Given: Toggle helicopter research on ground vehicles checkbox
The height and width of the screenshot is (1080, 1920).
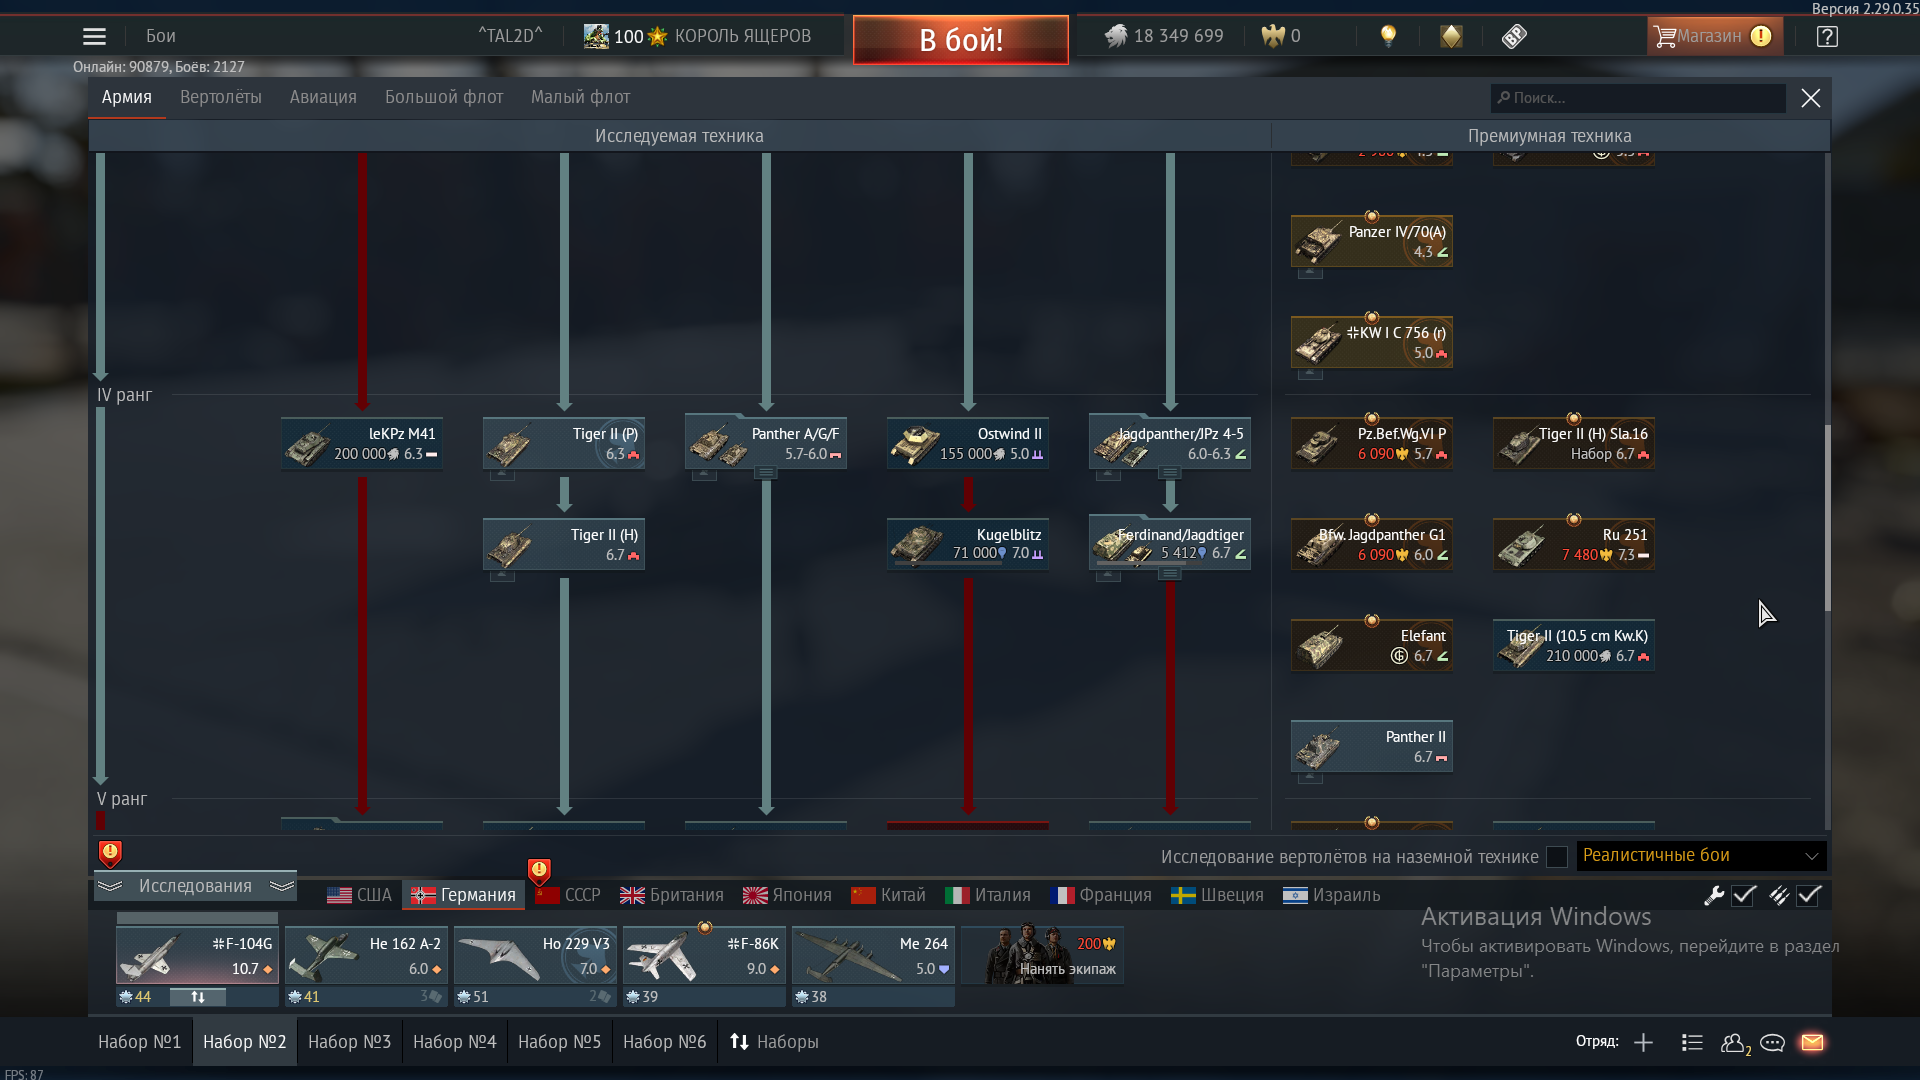Looking at the screenshot, I should 1557,857.
